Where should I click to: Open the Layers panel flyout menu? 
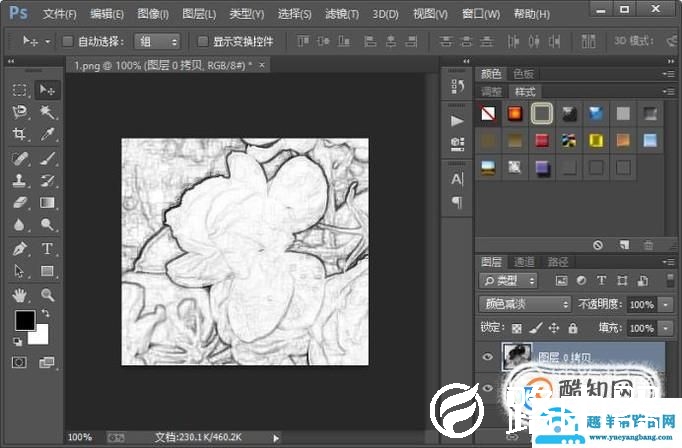tap(668, 262)
